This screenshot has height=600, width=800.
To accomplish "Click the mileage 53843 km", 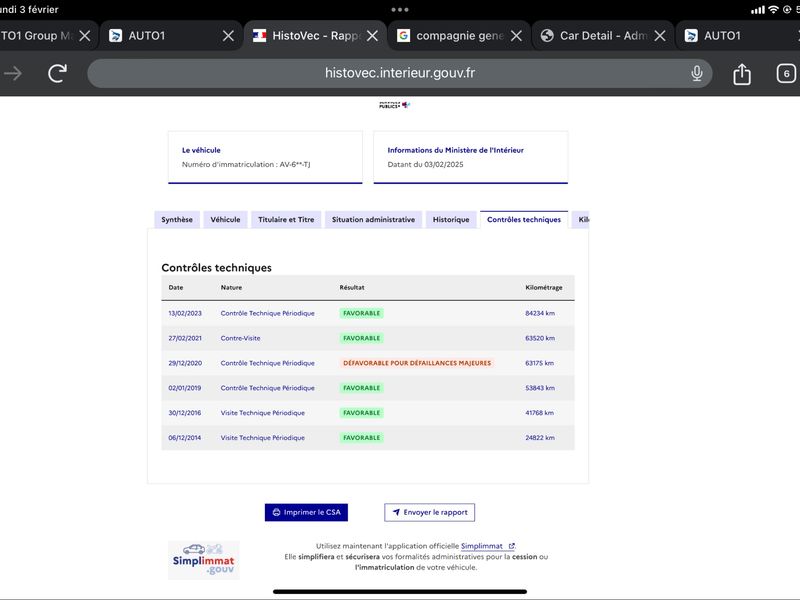I will click(x=540, y=388).
